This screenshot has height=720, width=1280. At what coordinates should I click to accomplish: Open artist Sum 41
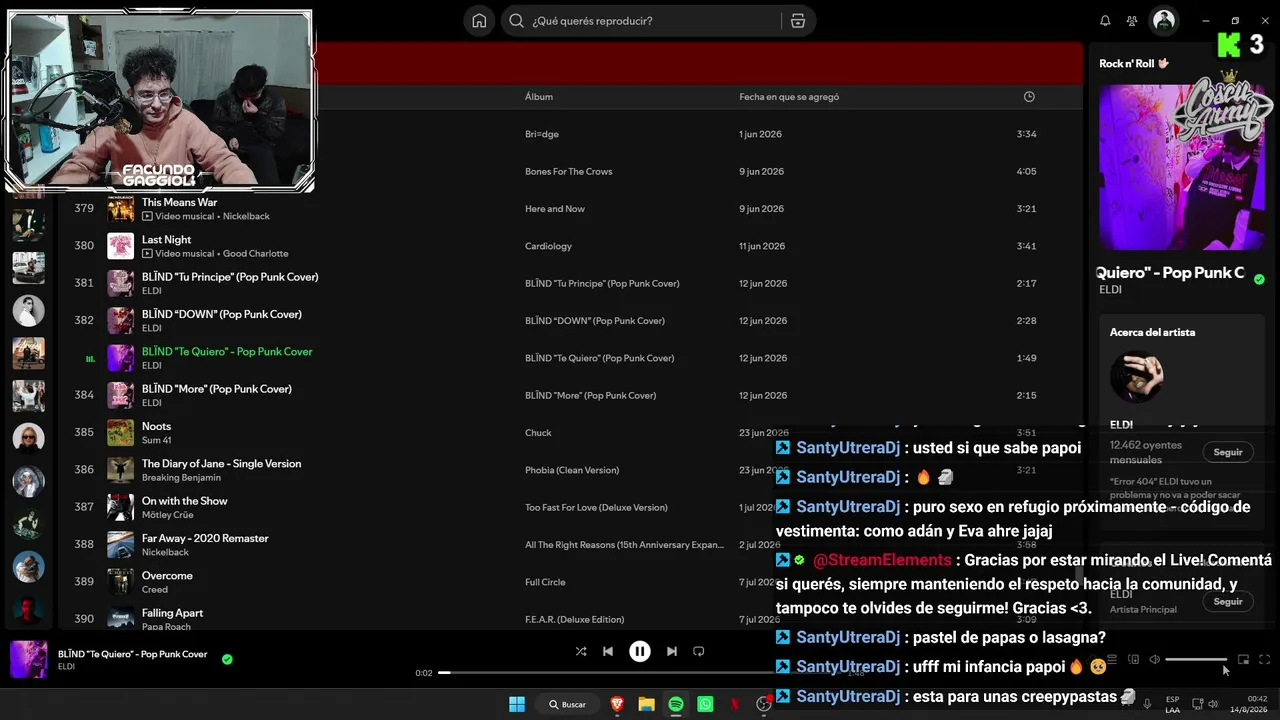[x=157, y=440]
